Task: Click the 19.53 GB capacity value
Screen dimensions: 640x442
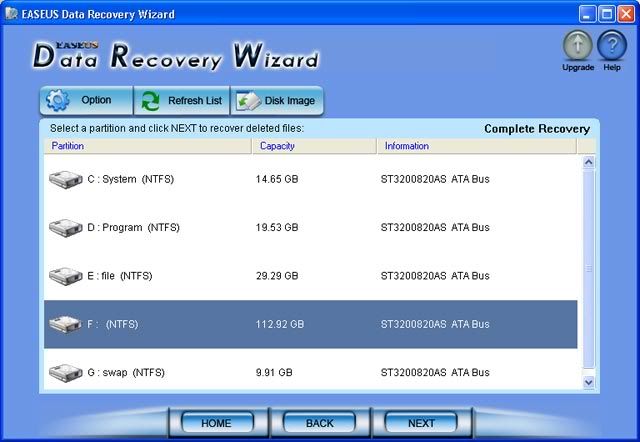Action: click(x=277, y=227)
